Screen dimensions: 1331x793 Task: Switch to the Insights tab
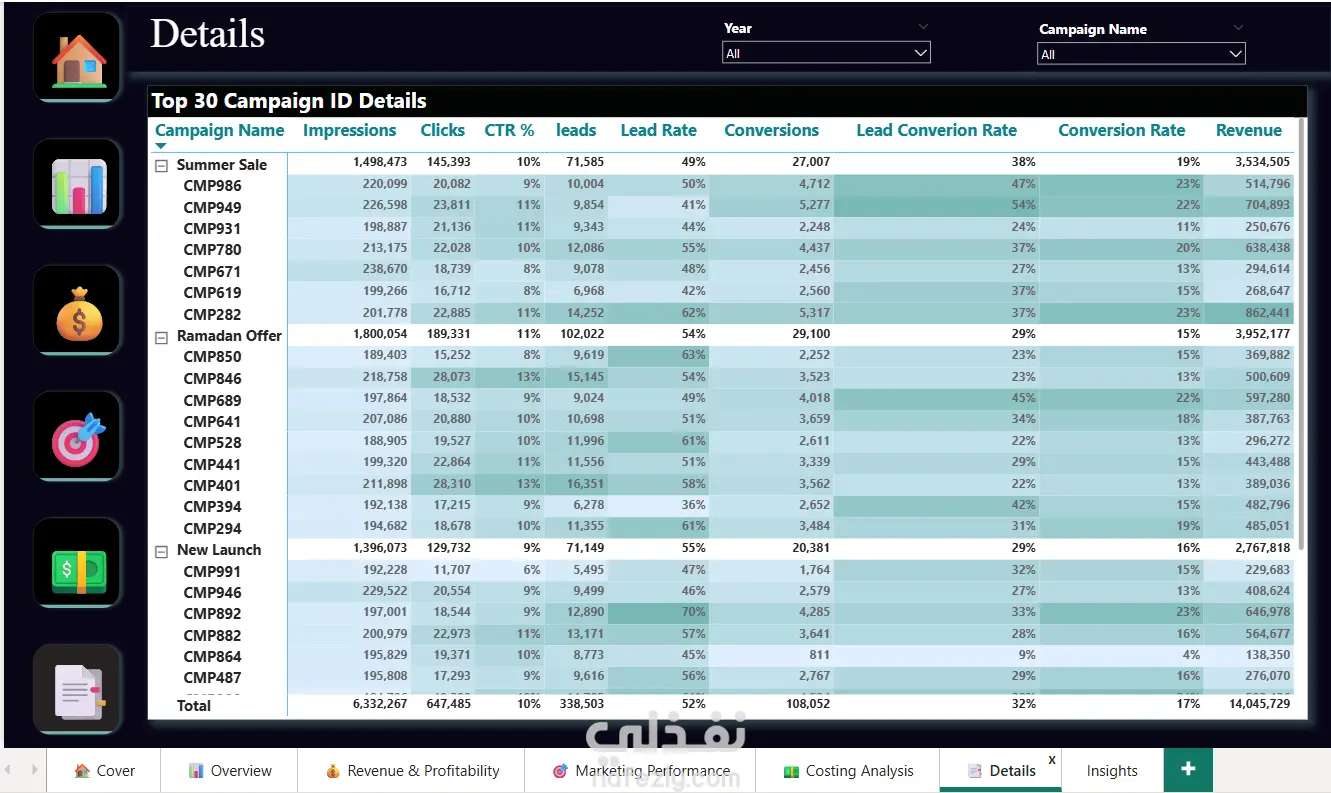1112,771
